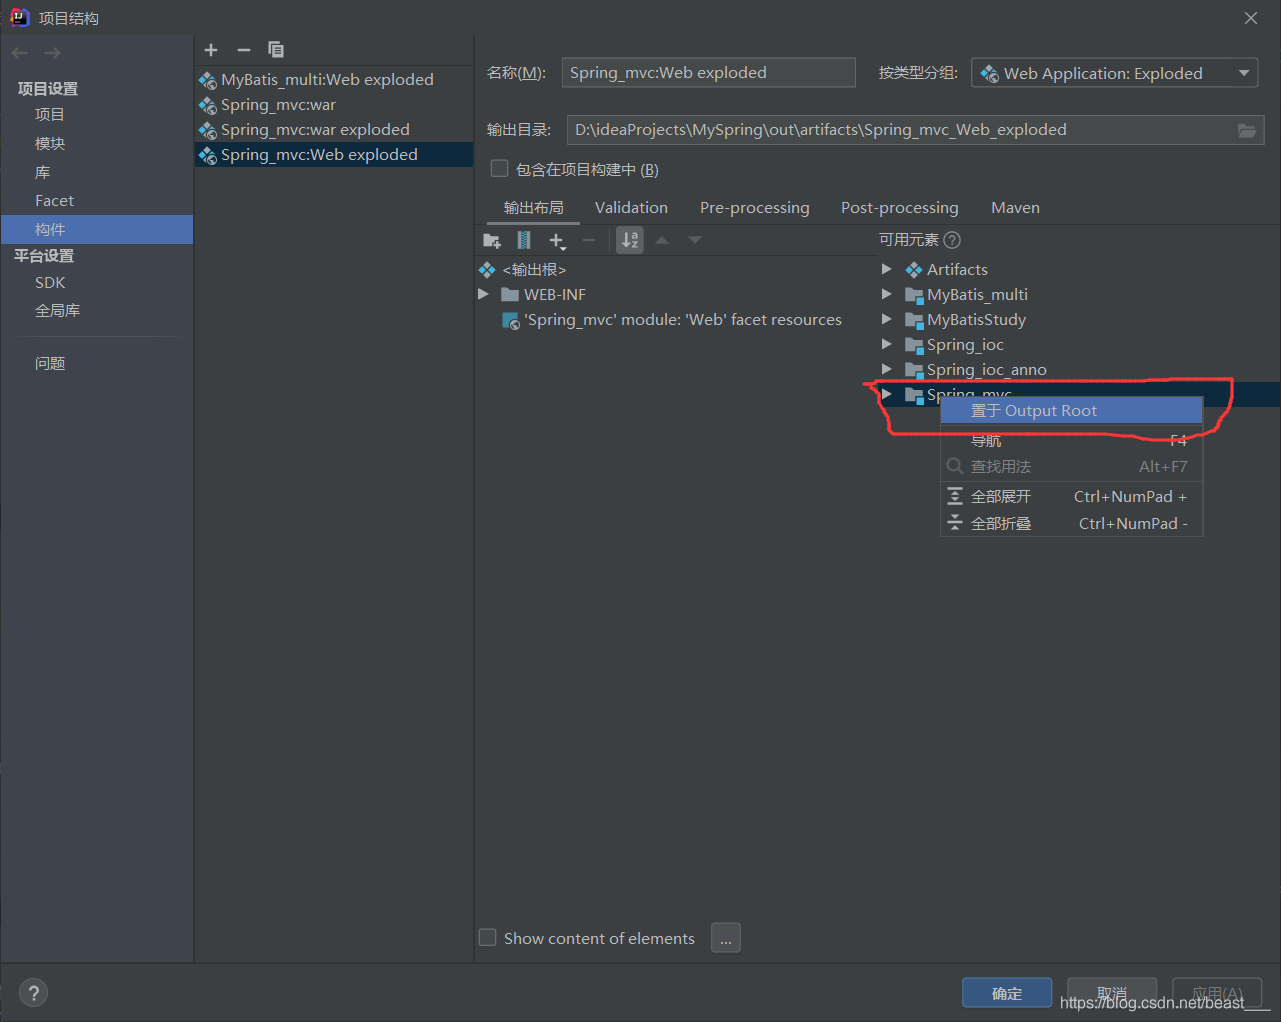Open the Post-processing tab
Screen dimensions: 1281x1022
(900, 208)
